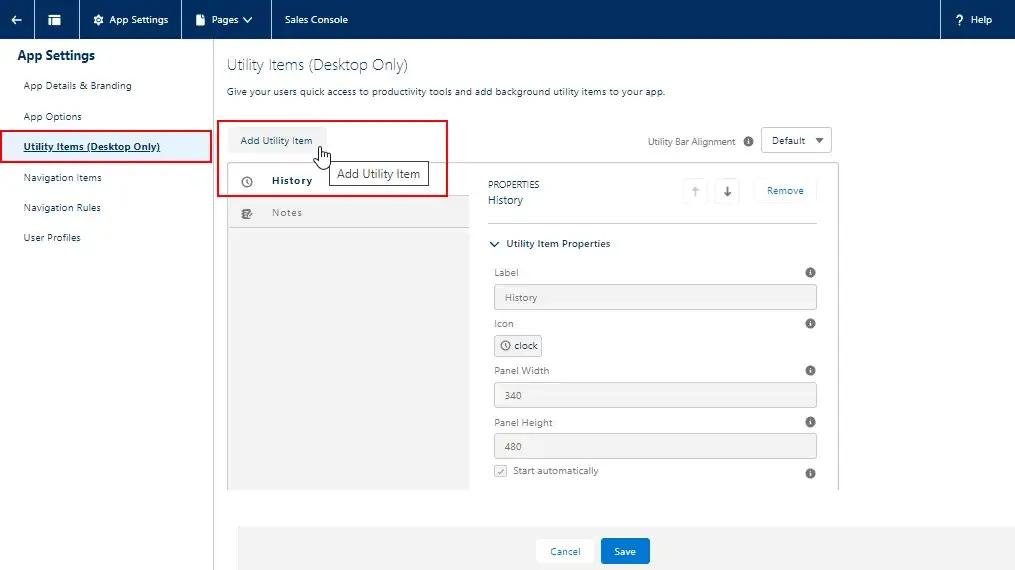This screenshot has width=1015, height=570.
Task: Click the back arrow icon
Action: tap(17, 20)
